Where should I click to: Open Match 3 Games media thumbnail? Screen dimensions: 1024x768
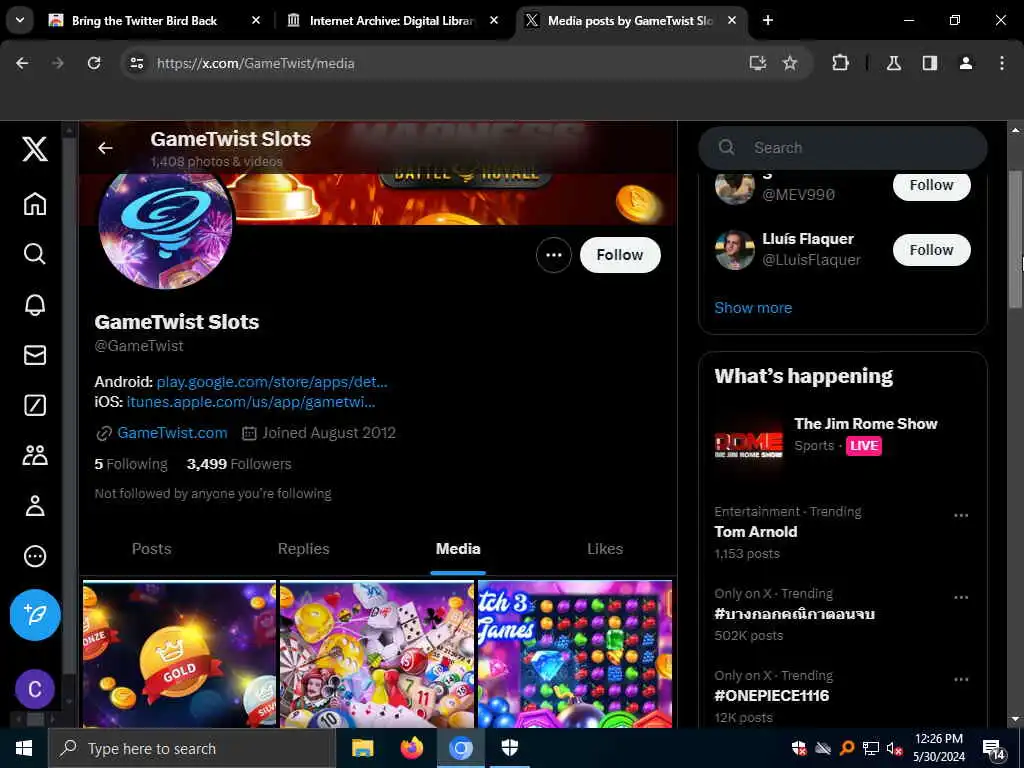point(575,654)
